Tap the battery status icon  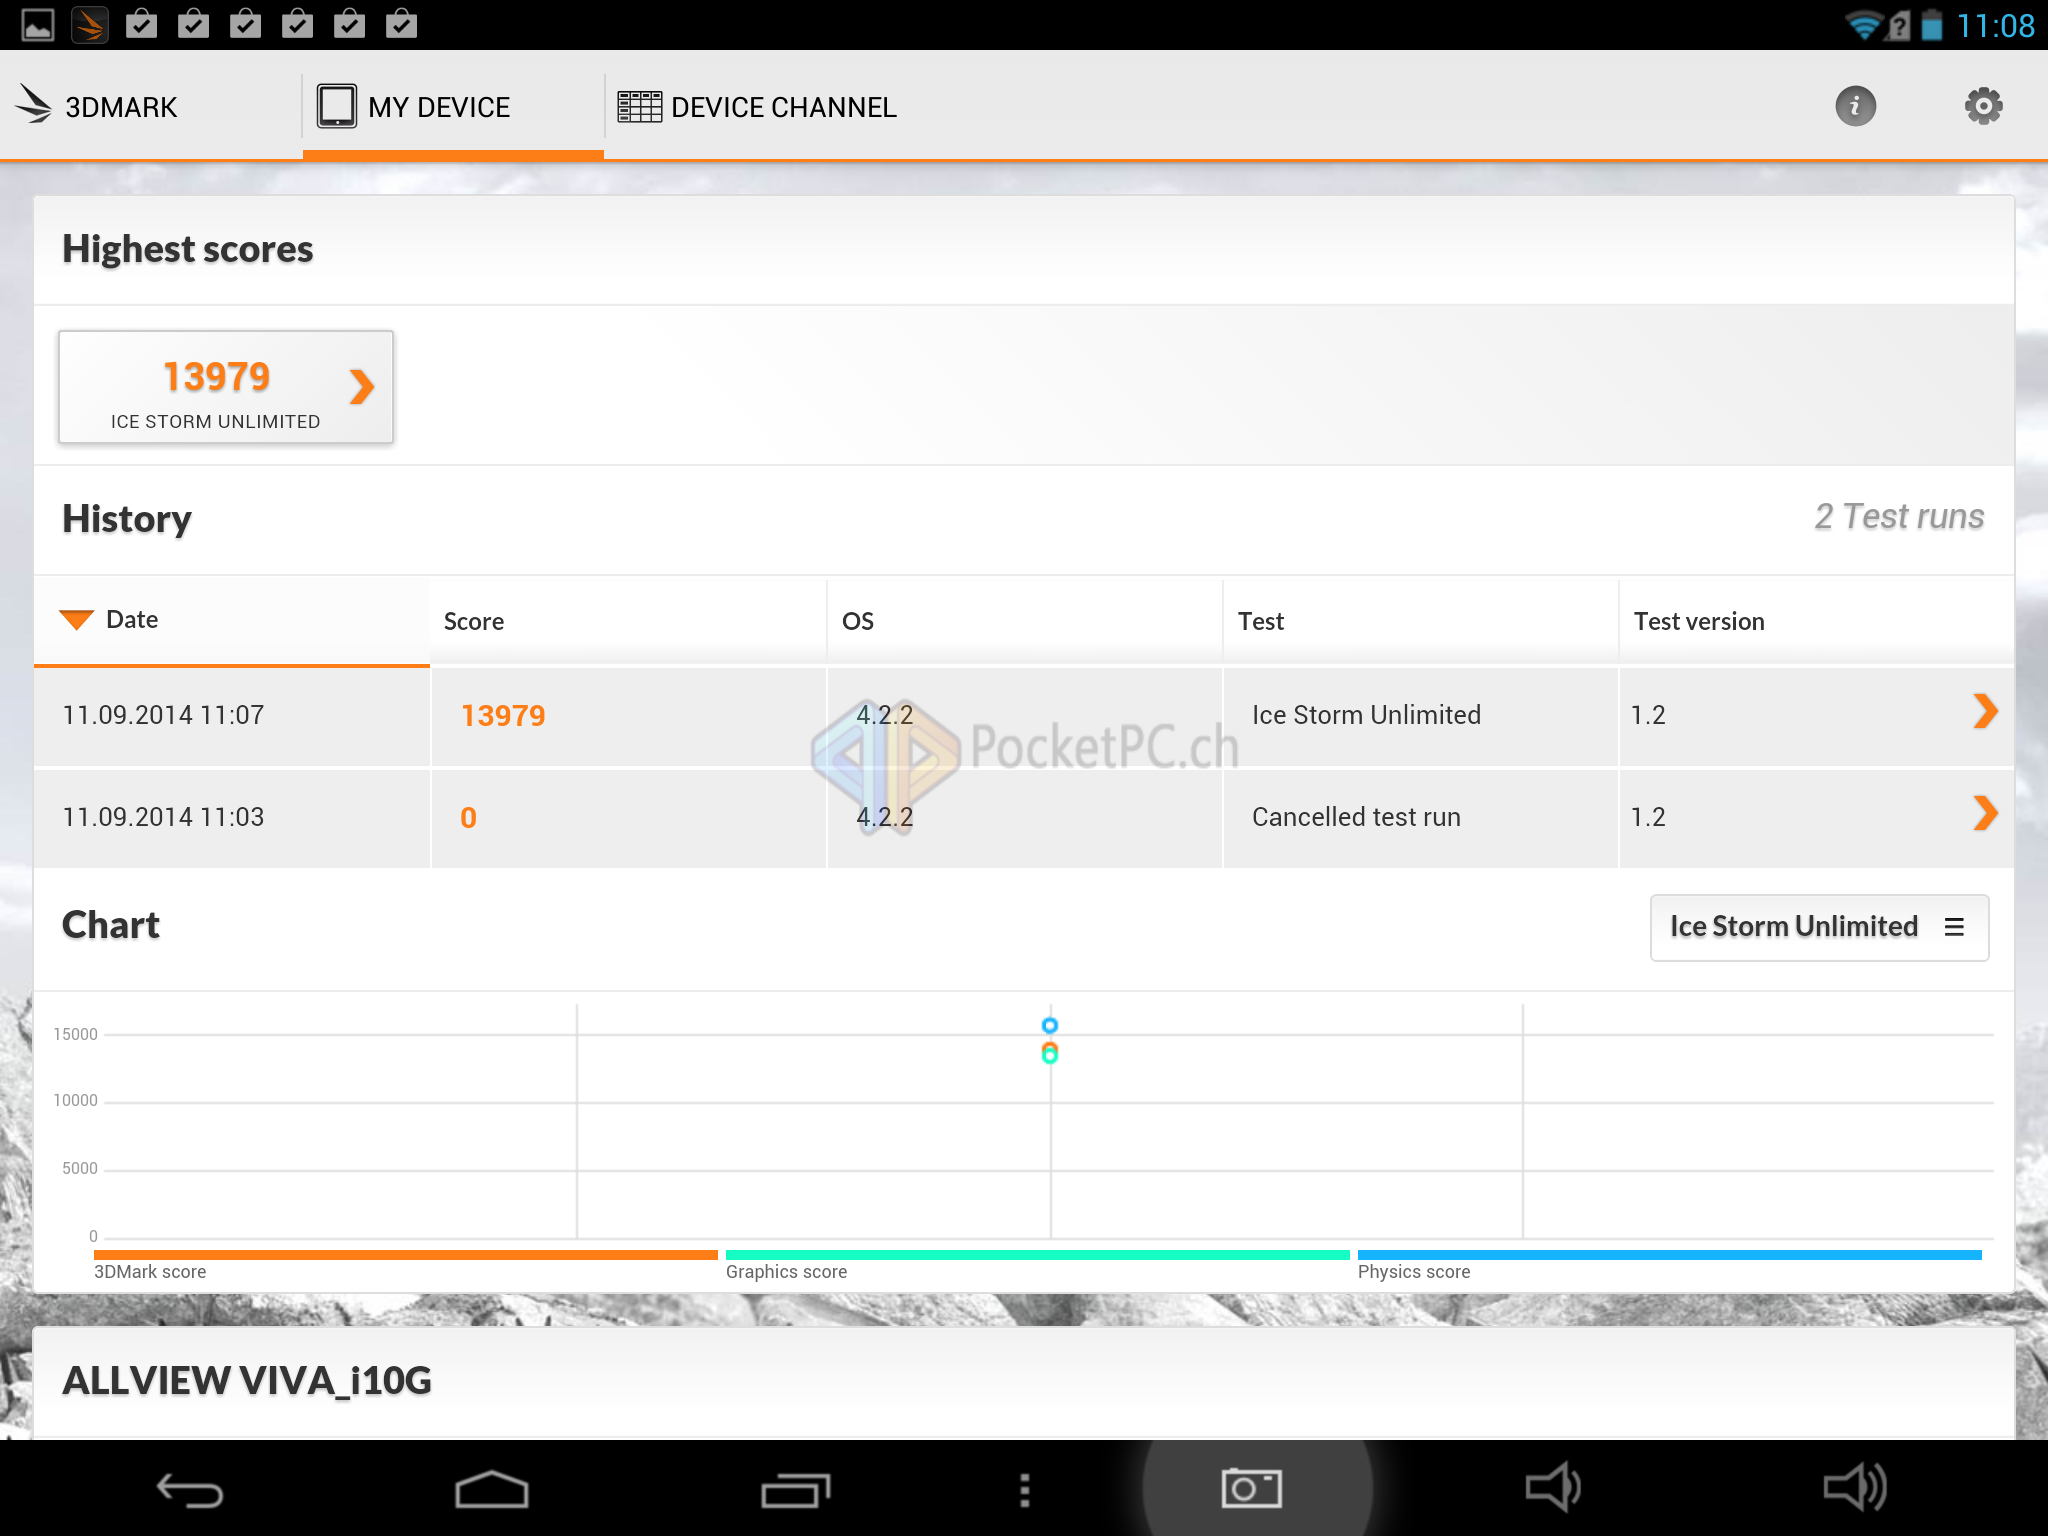click(x=1932, y=25)
